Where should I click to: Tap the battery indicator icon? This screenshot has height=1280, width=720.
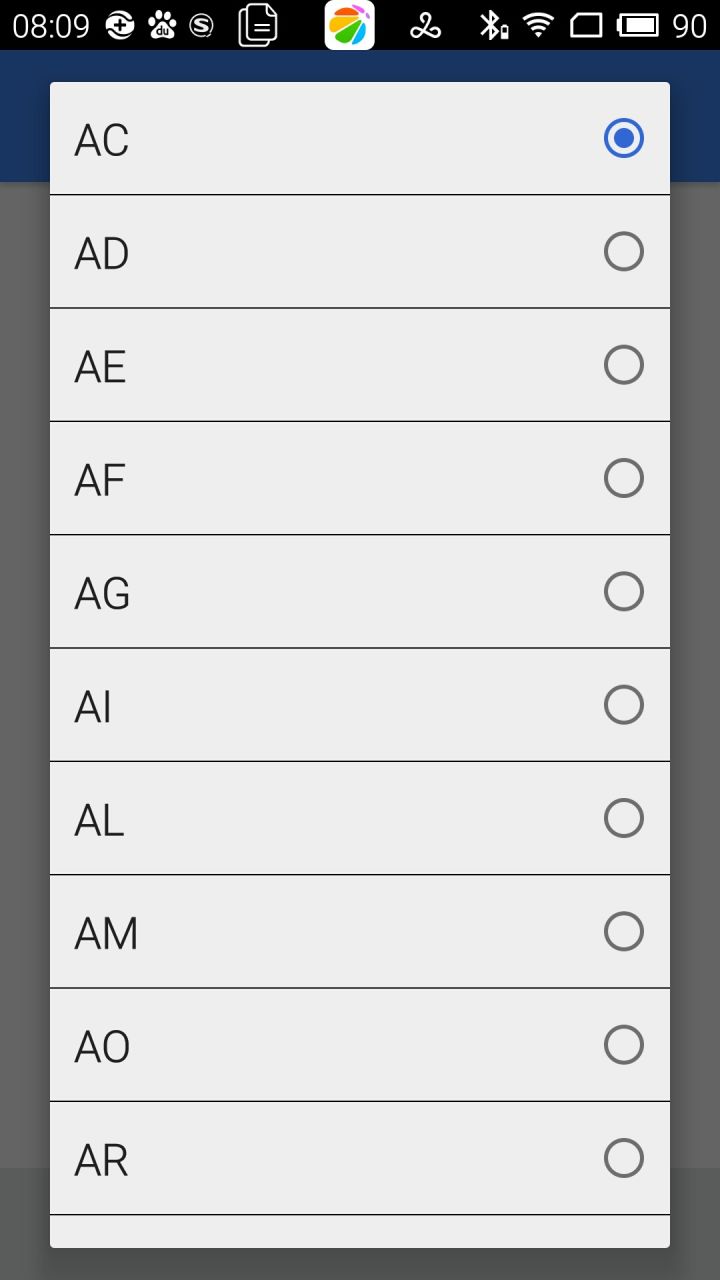[x=638, y=25]
